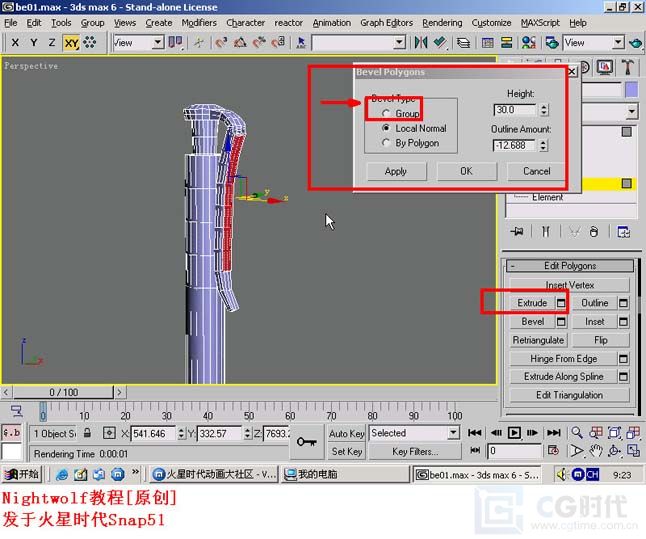Click the Align tool icon
Screen dimensions: 646x539
tap(440, 42)
